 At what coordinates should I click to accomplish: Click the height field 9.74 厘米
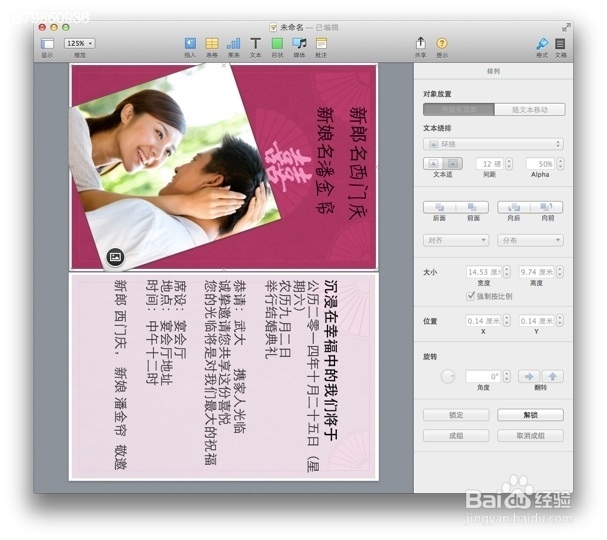click(x=537, y=272)
